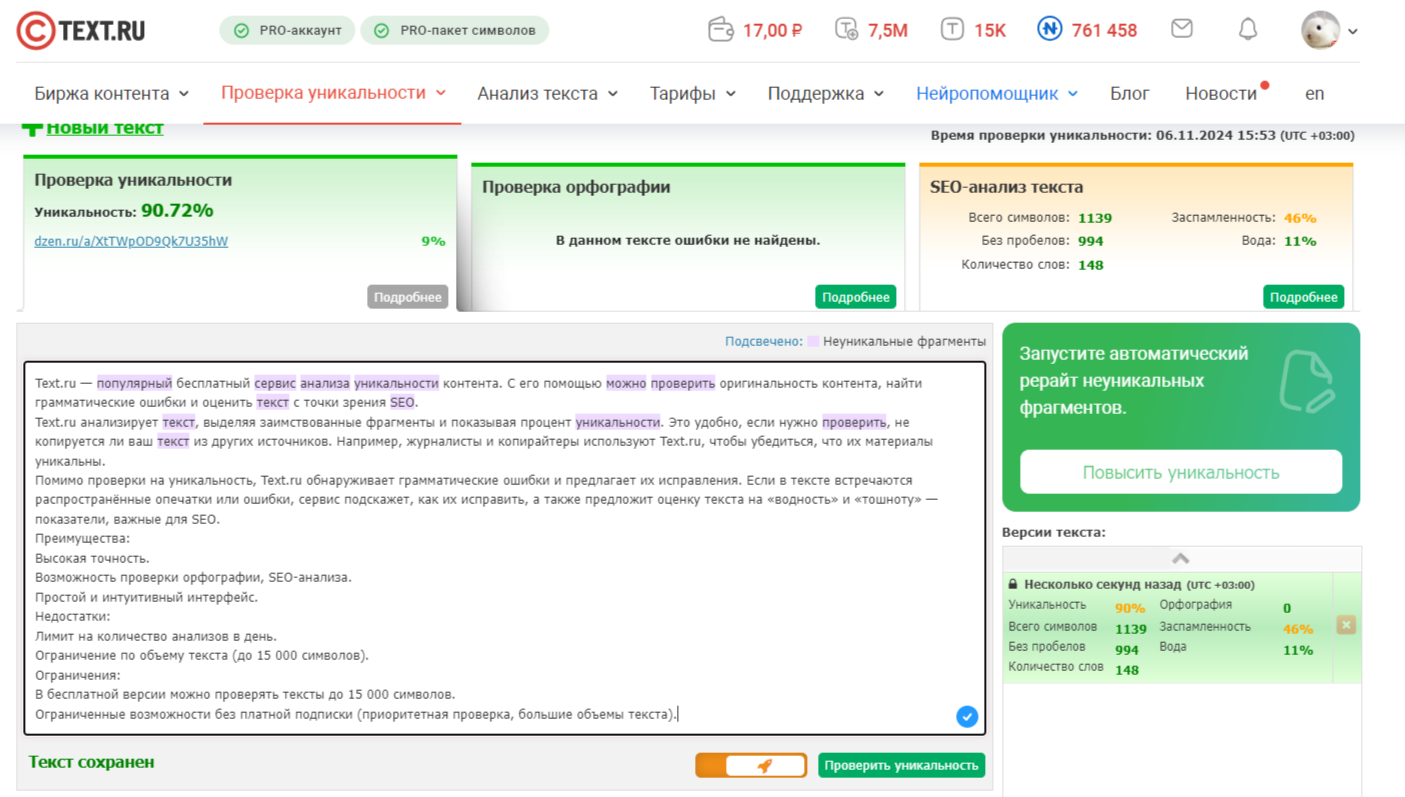Click the blue N icon beside 761 458
The width and height of the screenshot is (1405, 797).
pos(1049,30)
